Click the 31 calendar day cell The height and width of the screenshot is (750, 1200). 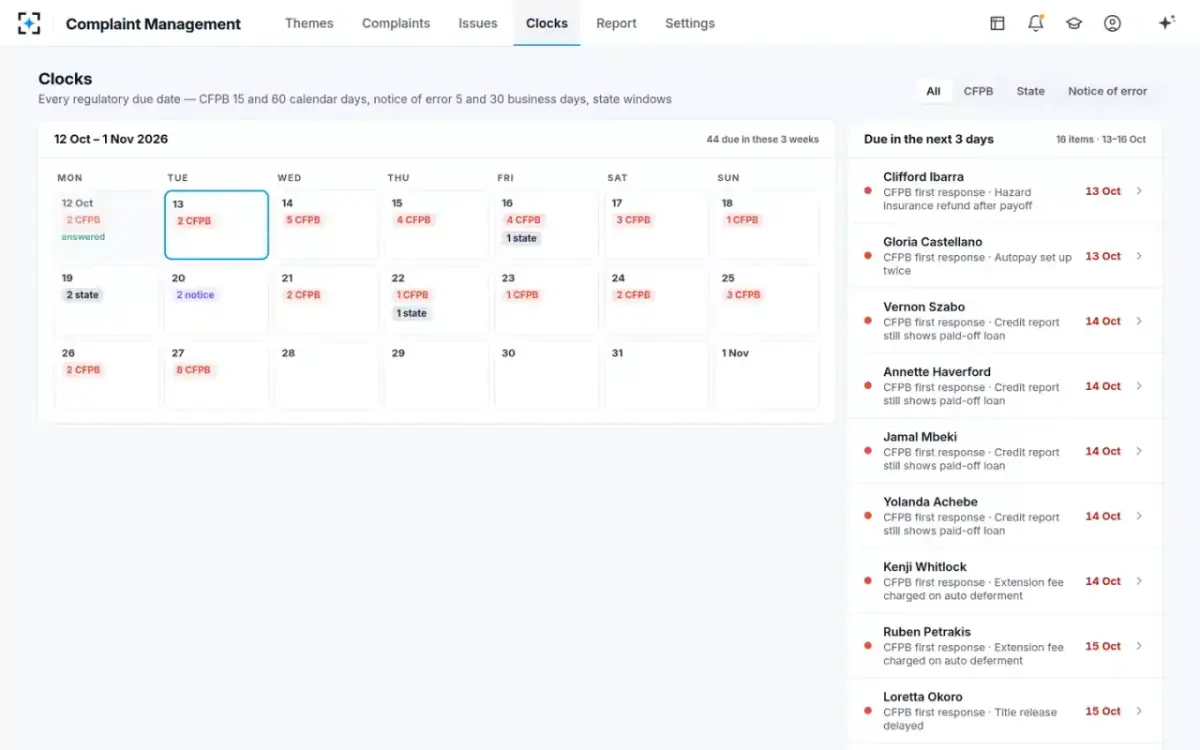657,375
